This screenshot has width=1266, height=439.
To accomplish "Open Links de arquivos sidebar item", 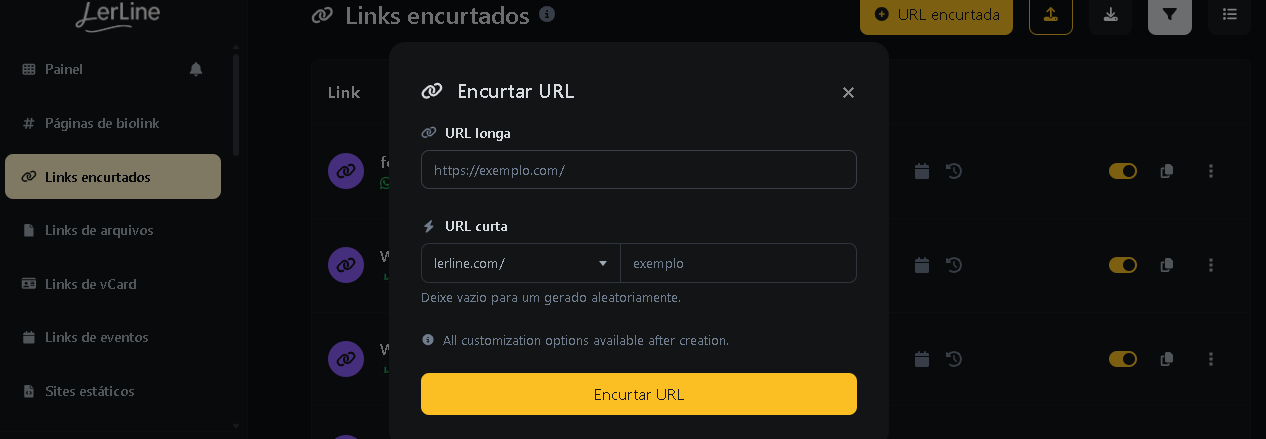I will tap(99, 230).
